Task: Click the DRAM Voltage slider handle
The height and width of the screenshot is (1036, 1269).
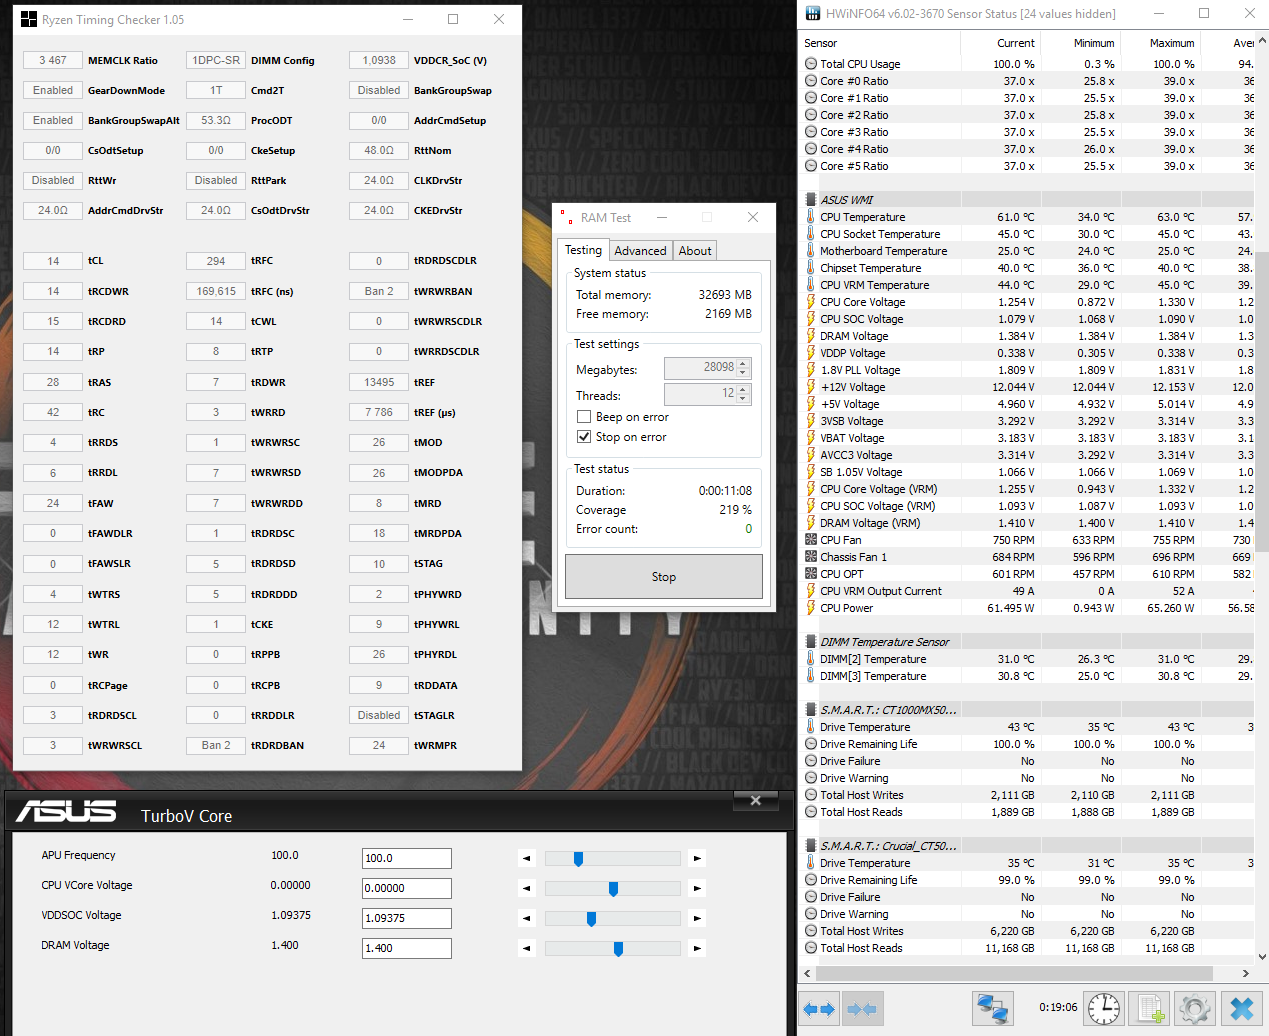Action: point(618,948)
